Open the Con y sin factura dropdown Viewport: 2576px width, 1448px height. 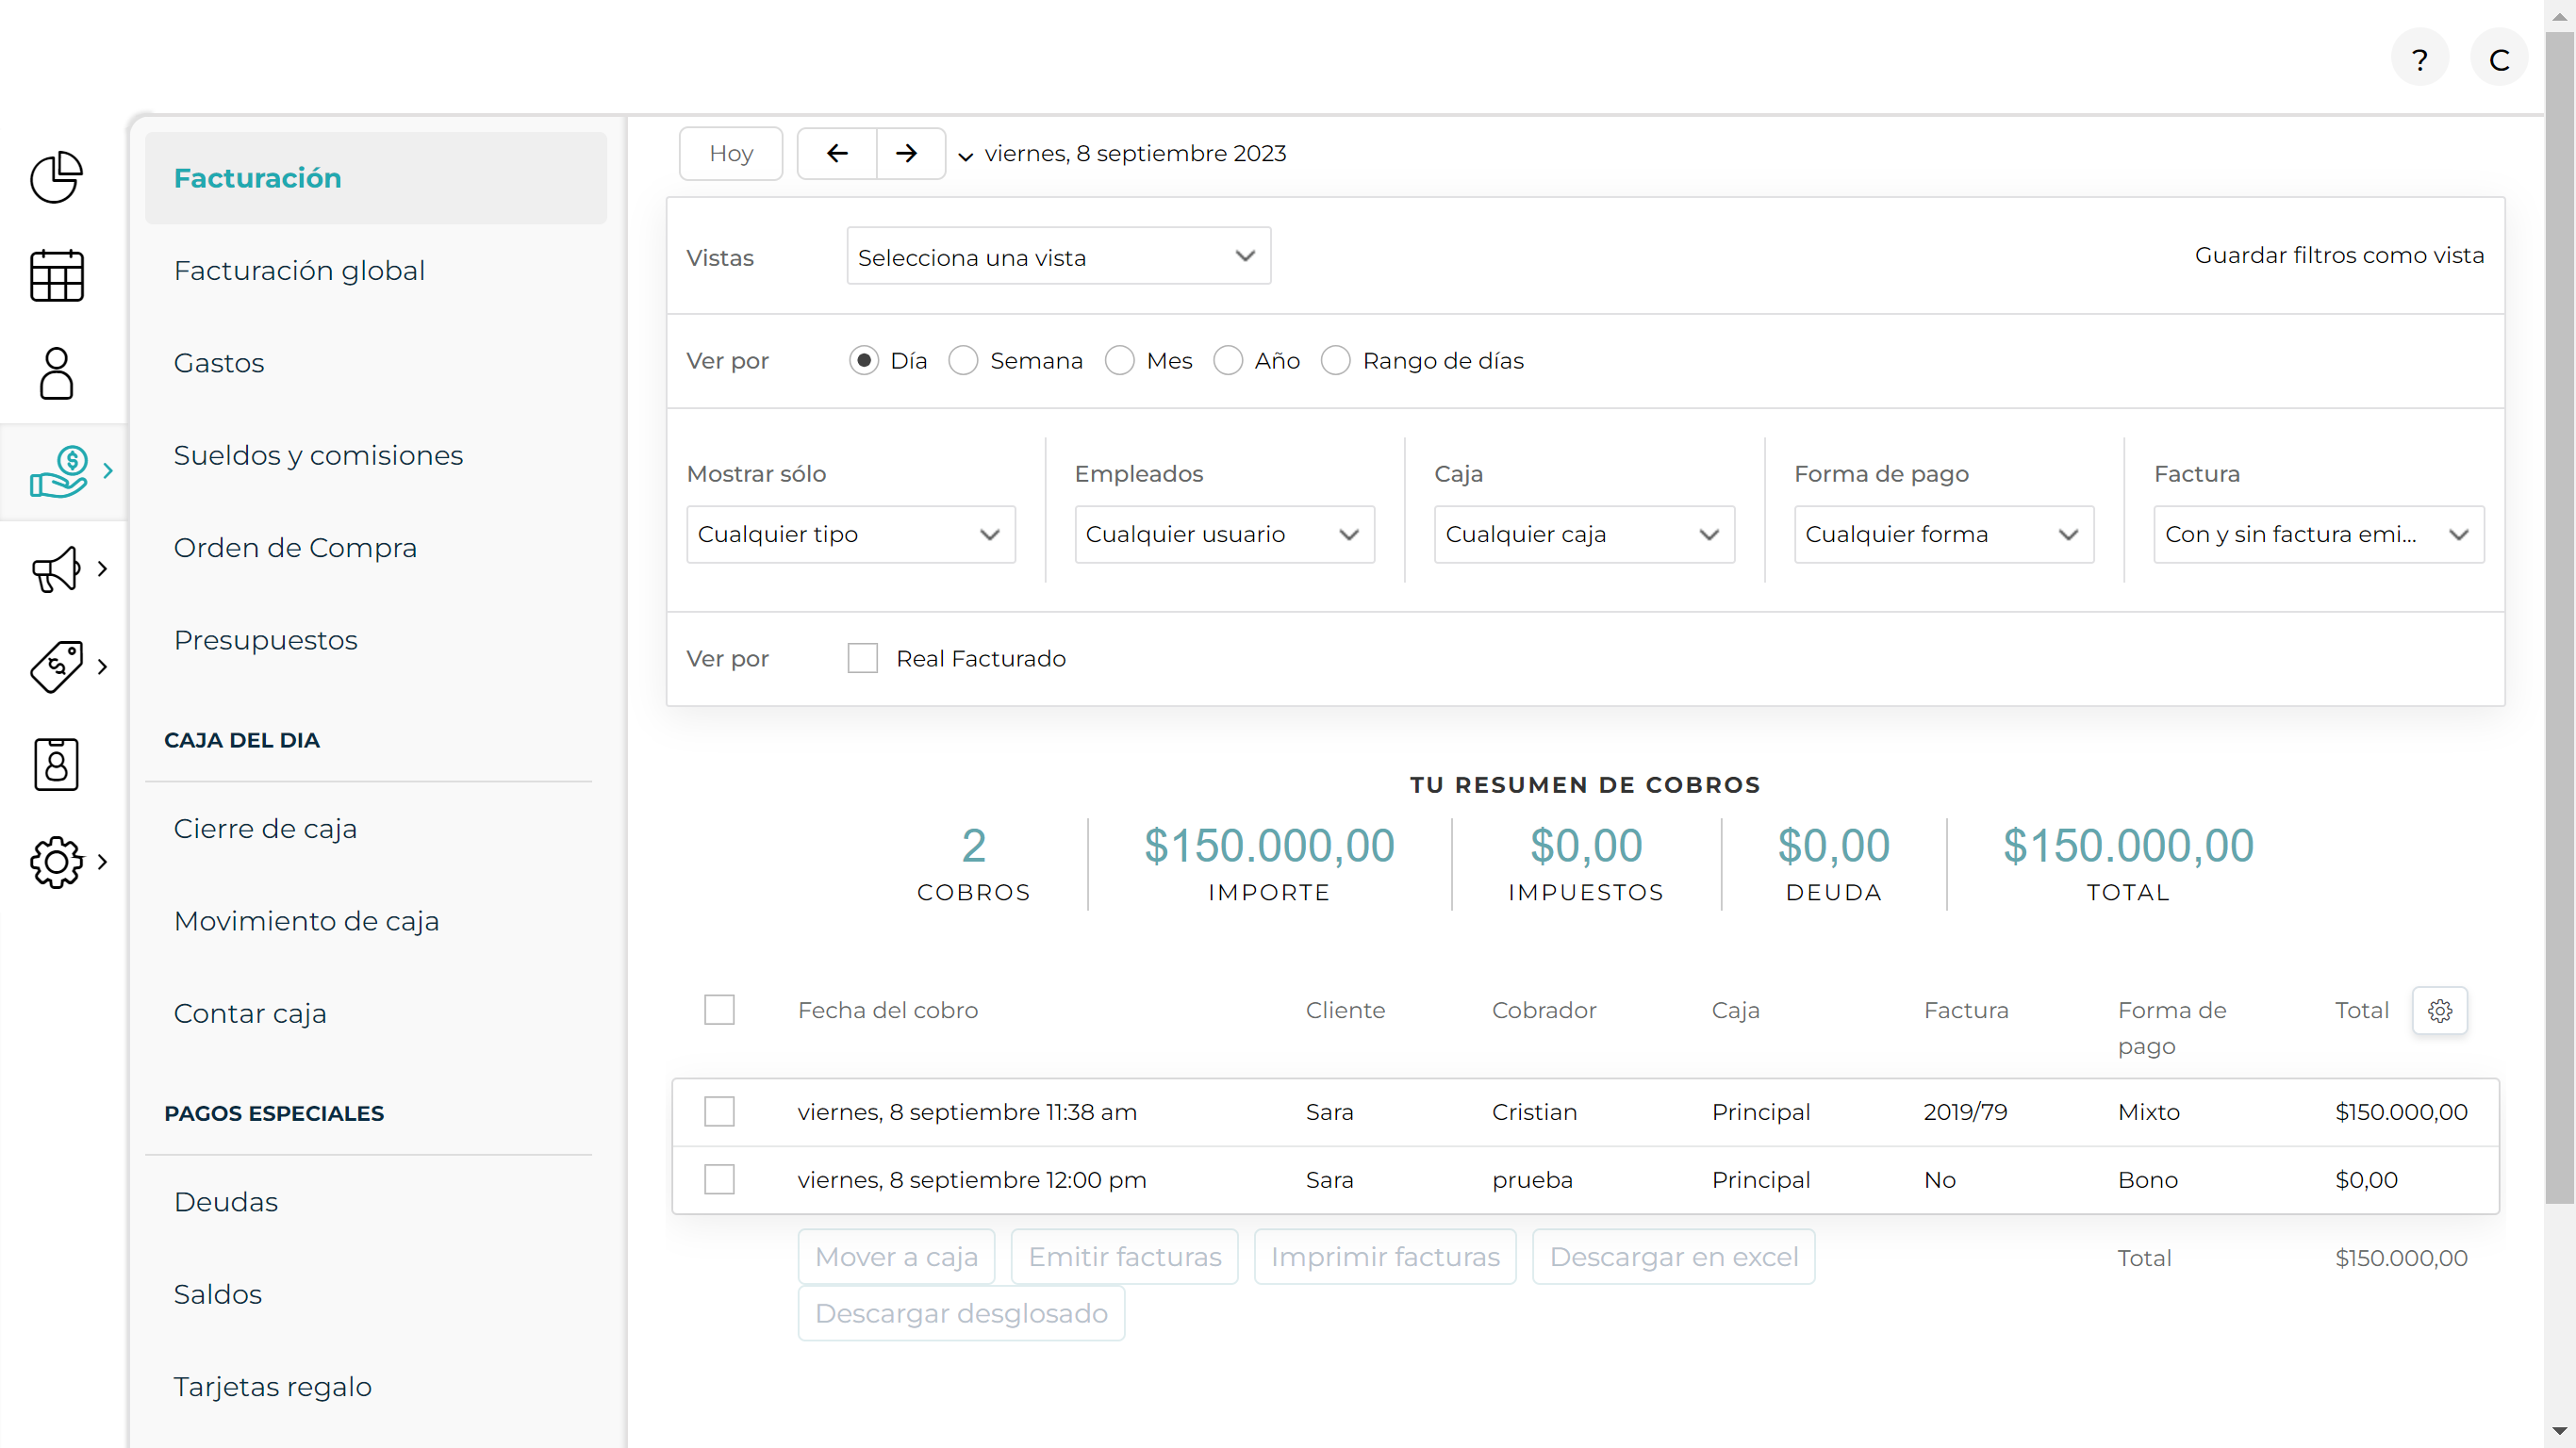[x=2318, y=534]
